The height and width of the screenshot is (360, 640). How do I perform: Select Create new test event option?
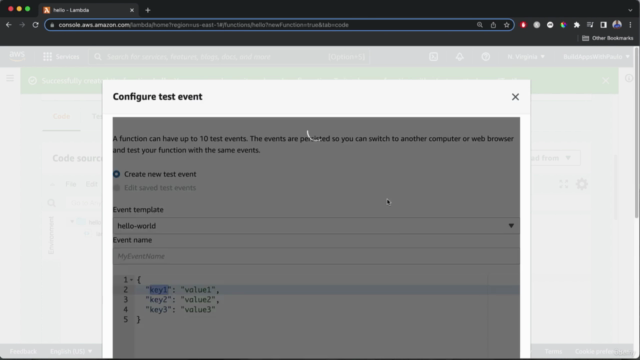tap(116, 174)
